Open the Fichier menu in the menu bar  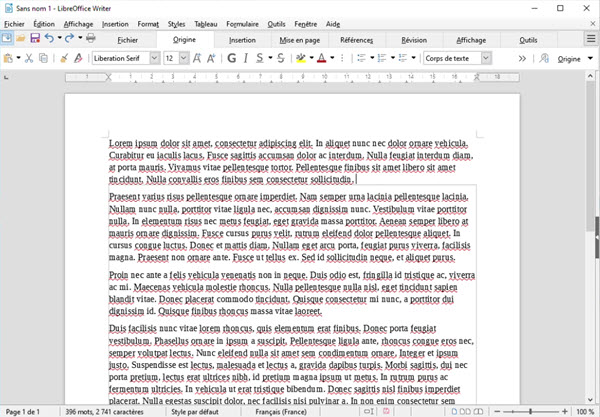tap(14, 24)
